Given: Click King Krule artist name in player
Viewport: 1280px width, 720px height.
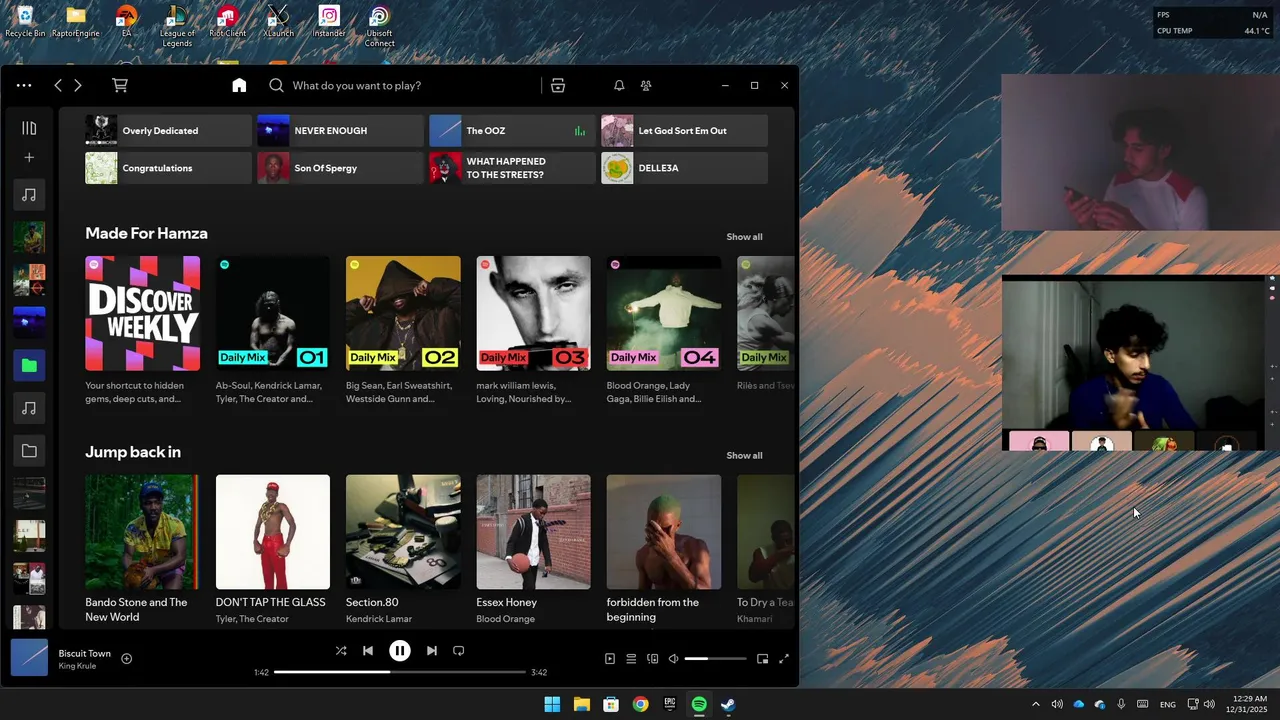Looking at the screenshot, I should (x=77, y=666).
